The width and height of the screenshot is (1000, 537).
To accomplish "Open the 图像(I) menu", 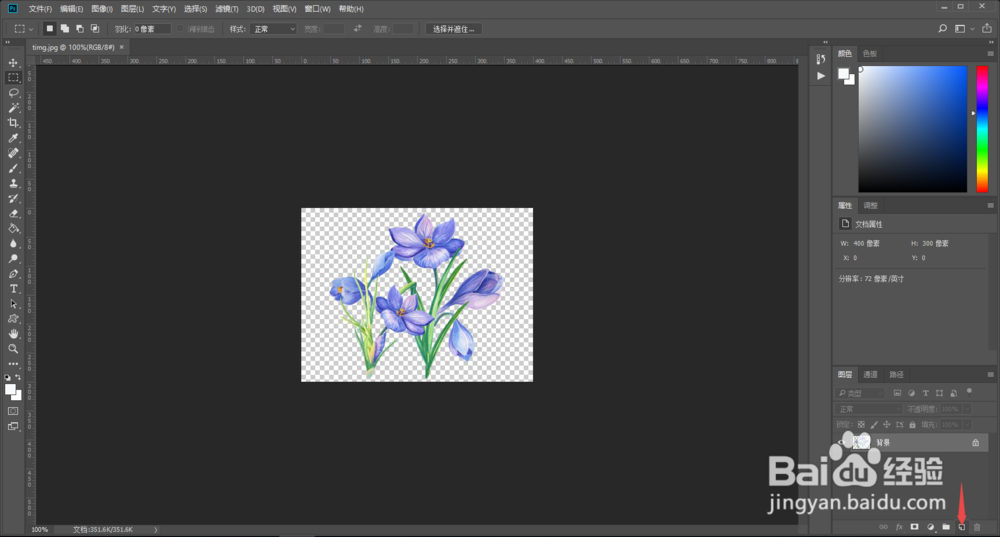I will point(102,9).
